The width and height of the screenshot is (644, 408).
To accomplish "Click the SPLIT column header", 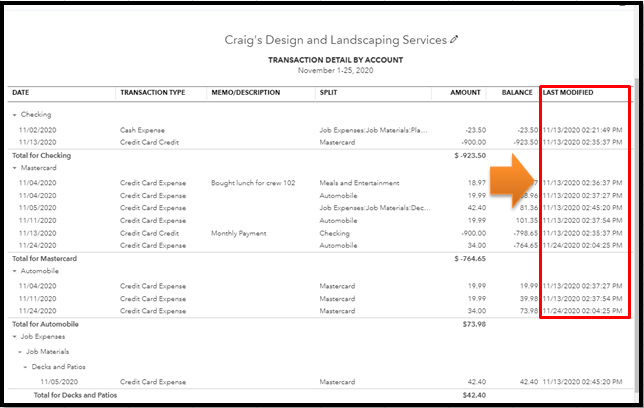I will click(x=328, y=92).
